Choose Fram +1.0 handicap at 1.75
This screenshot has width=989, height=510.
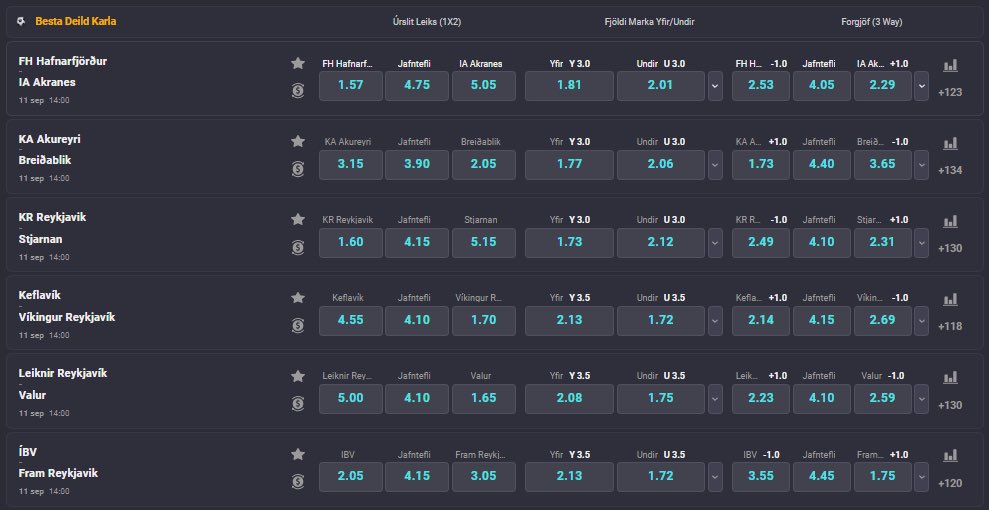coord(882,477)
